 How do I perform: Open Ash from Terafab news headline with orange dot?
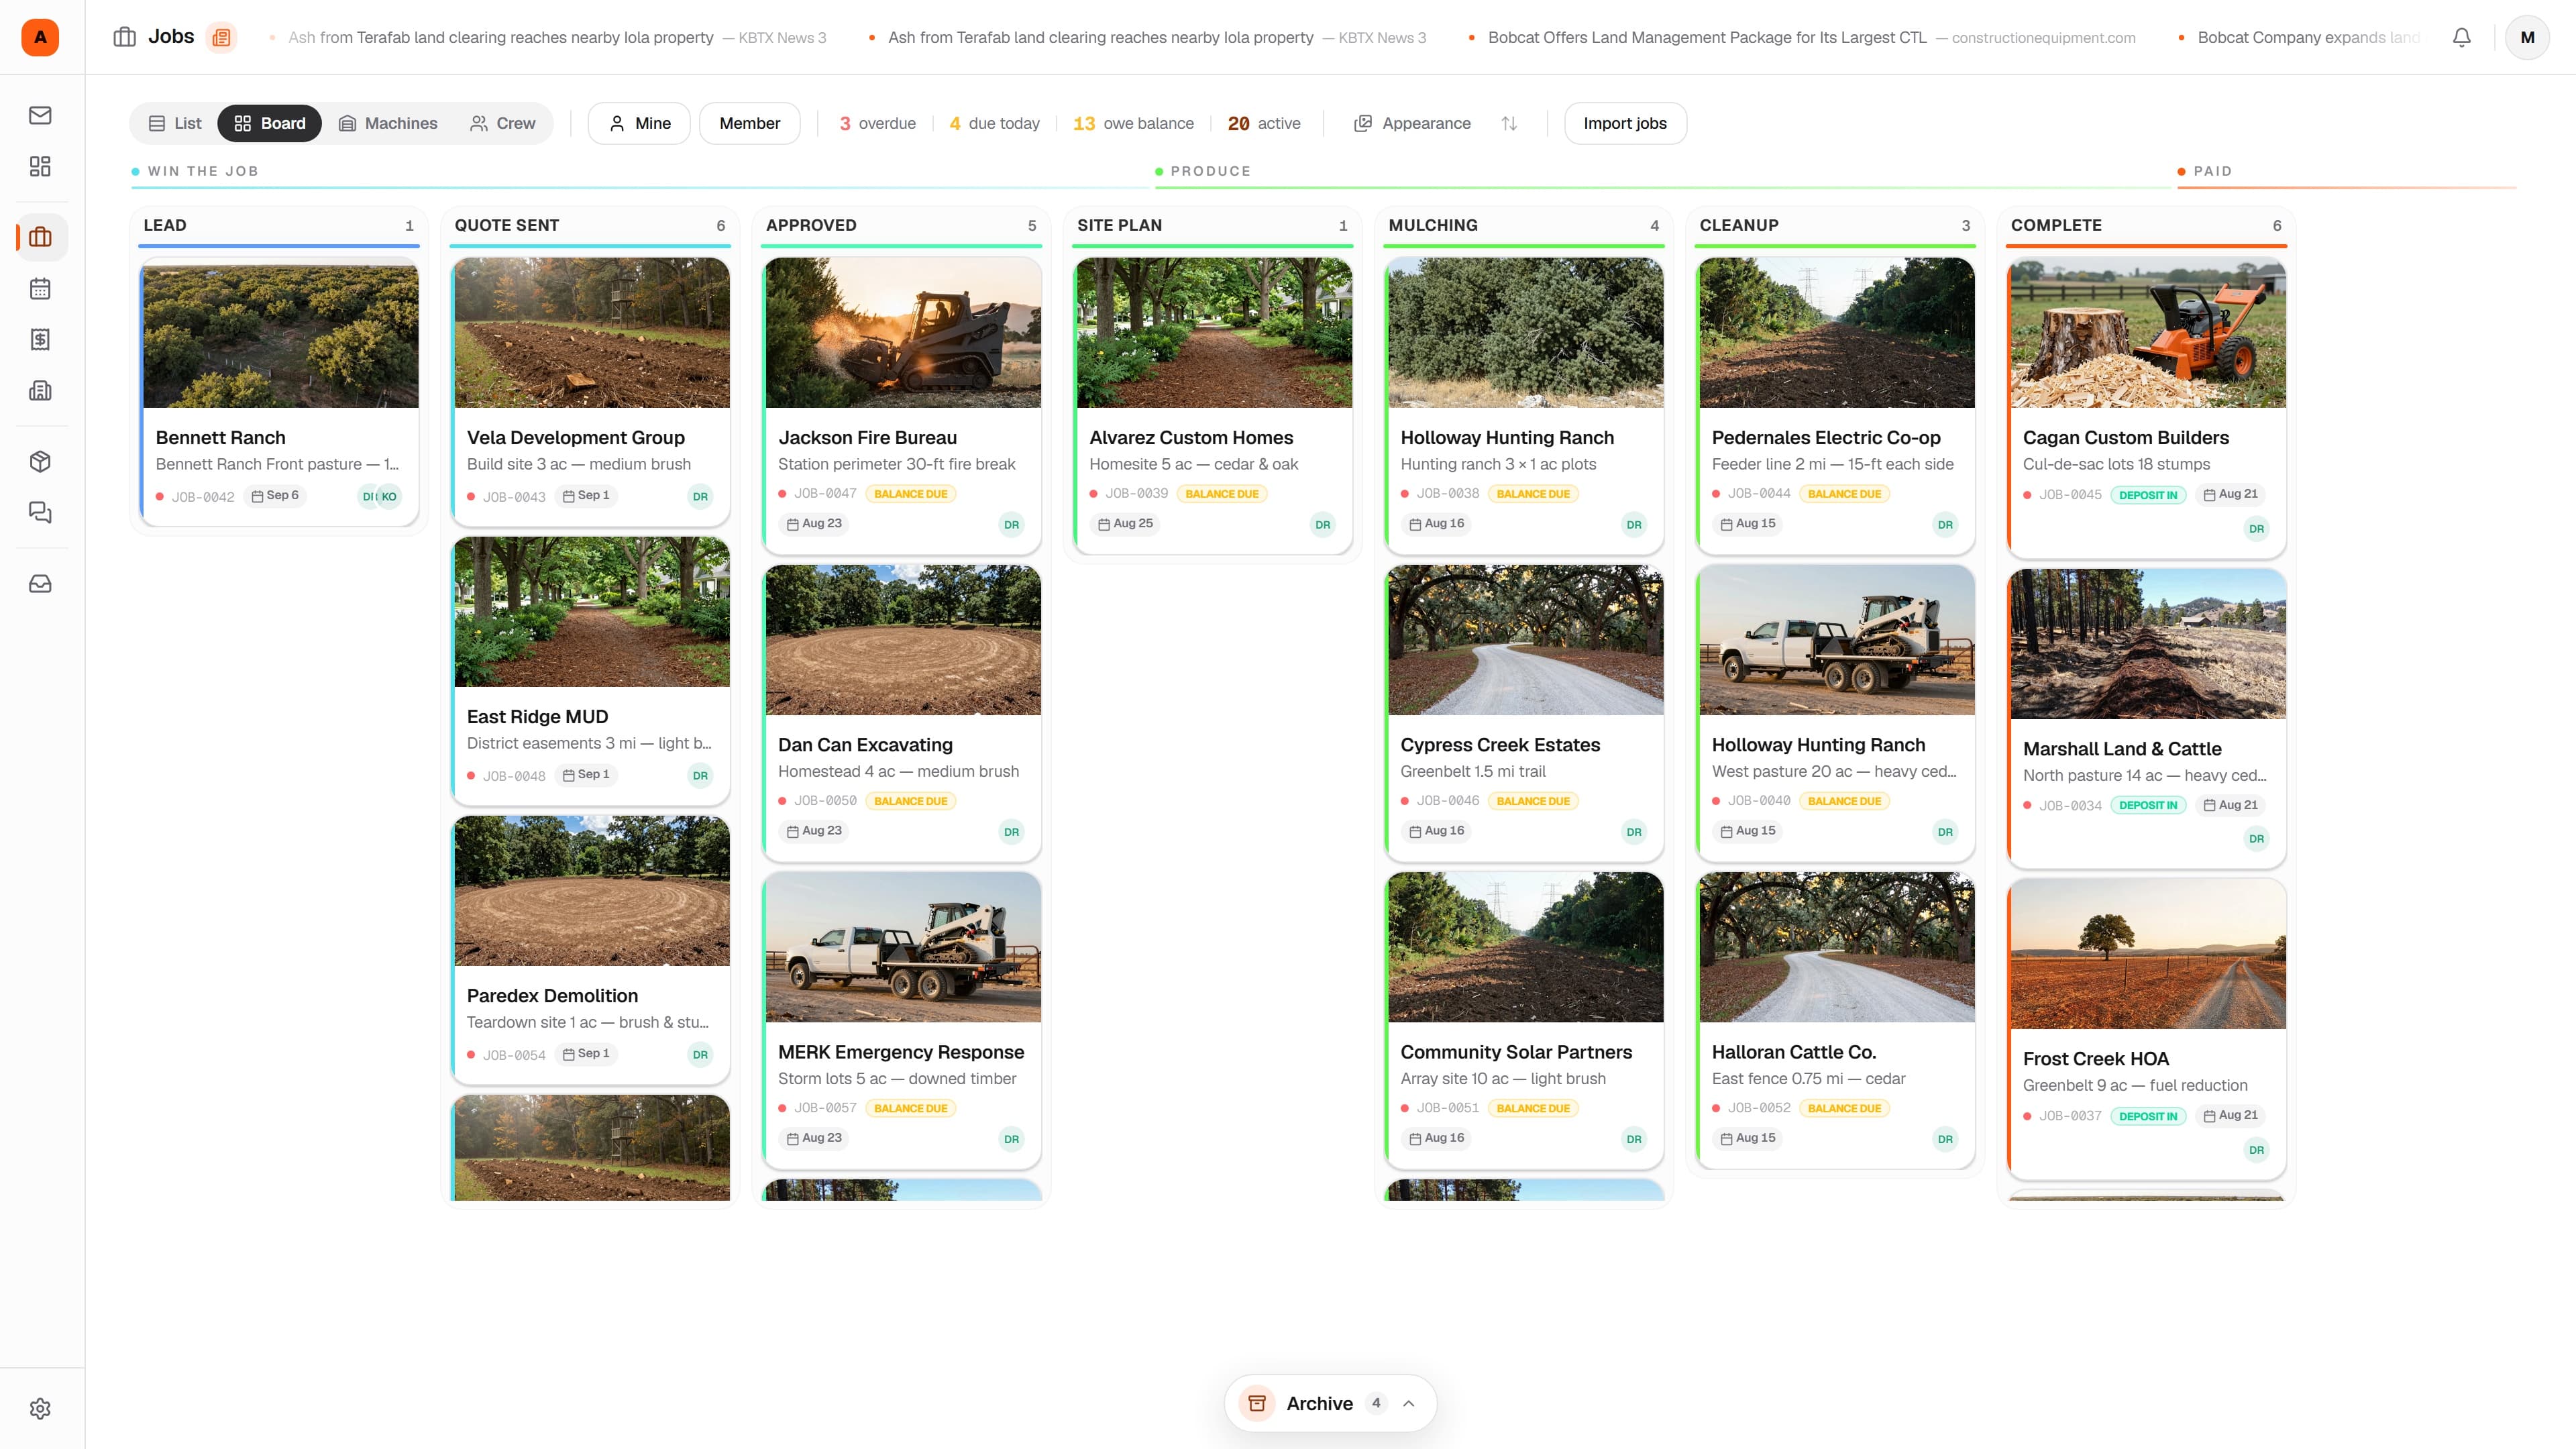pos(1101,37)
